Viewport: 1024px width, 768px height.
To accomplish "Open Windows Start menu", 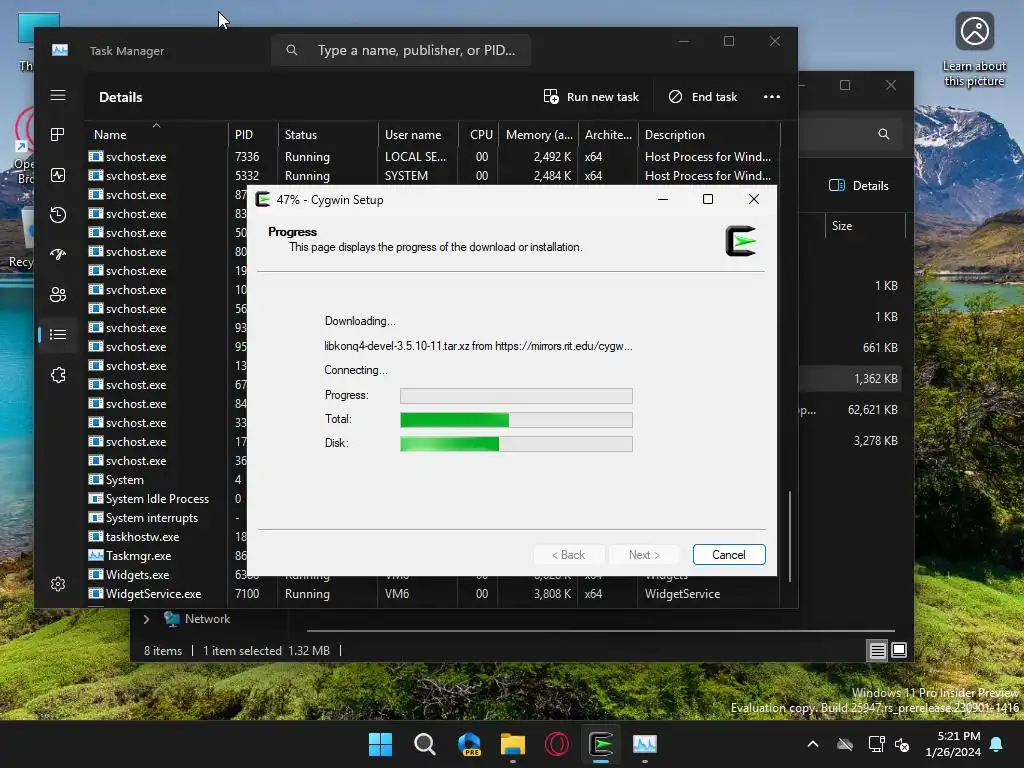I will click(x=380, y=744).
